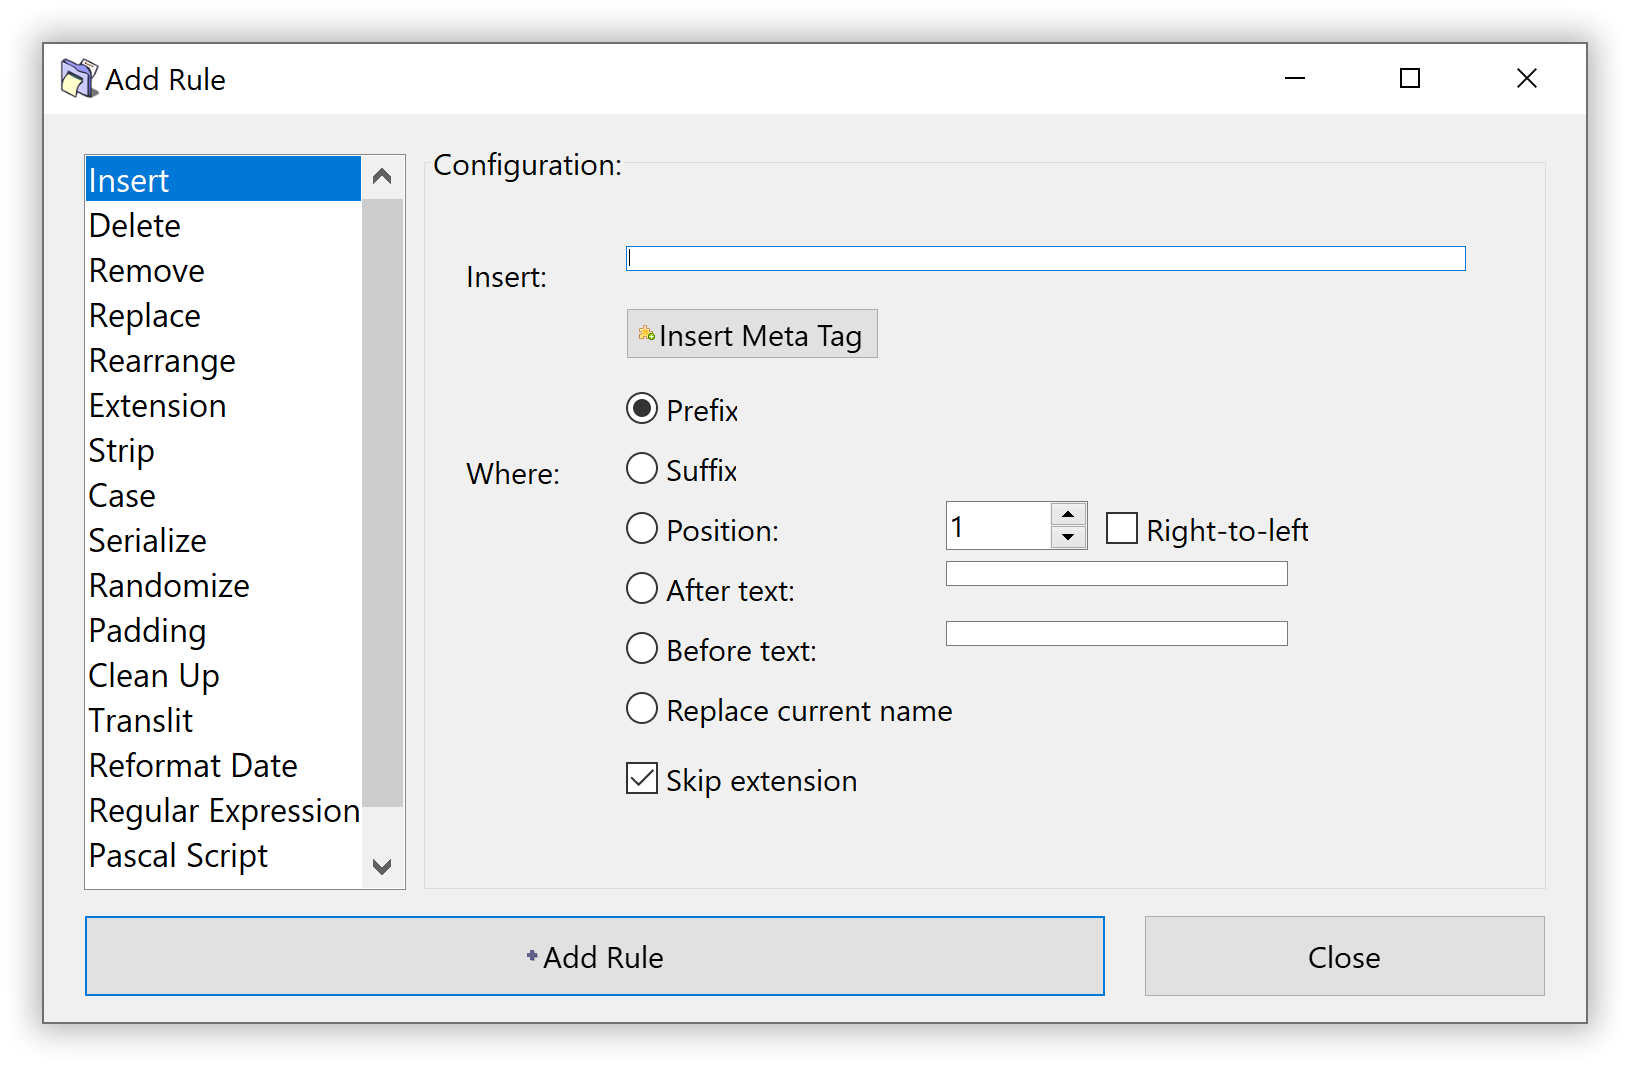The height and width of the screenshot is (1066, 1630).
Task: Click the Insert Meta Tag button
Action: pyautogui.click(x=751, y=334)
